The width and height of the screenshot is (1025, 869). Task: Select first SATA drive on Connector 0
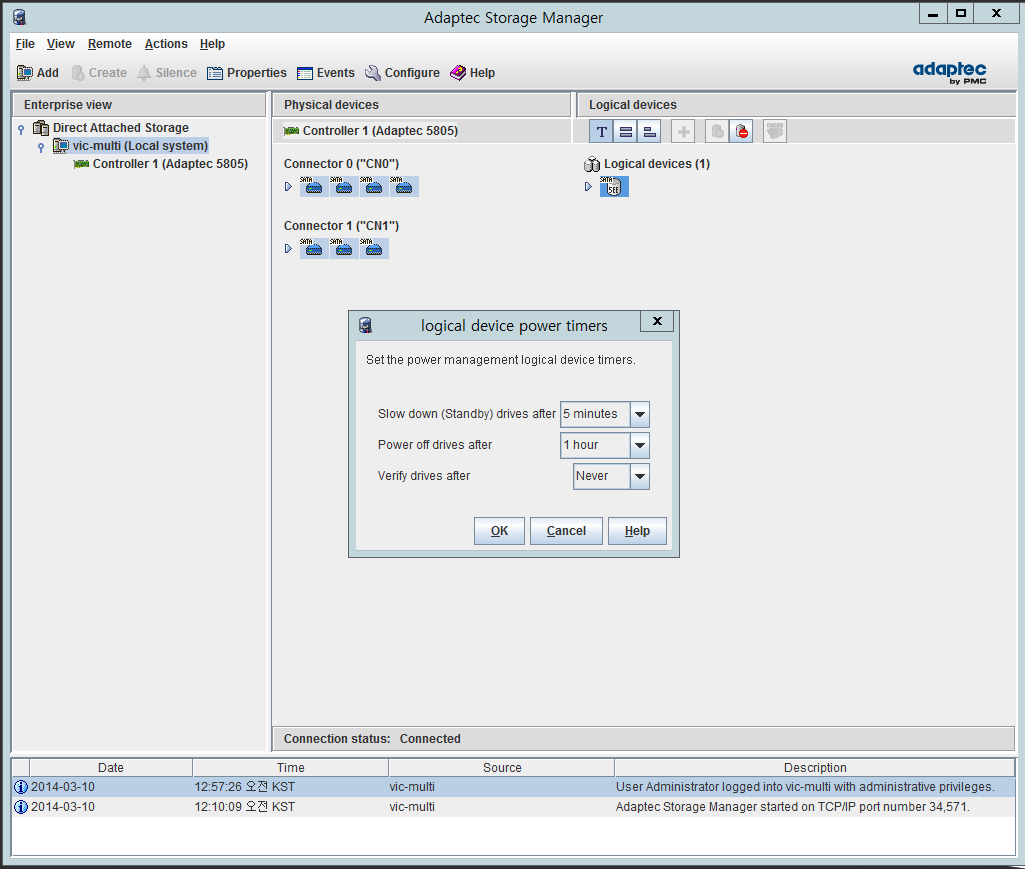(314, 186)
